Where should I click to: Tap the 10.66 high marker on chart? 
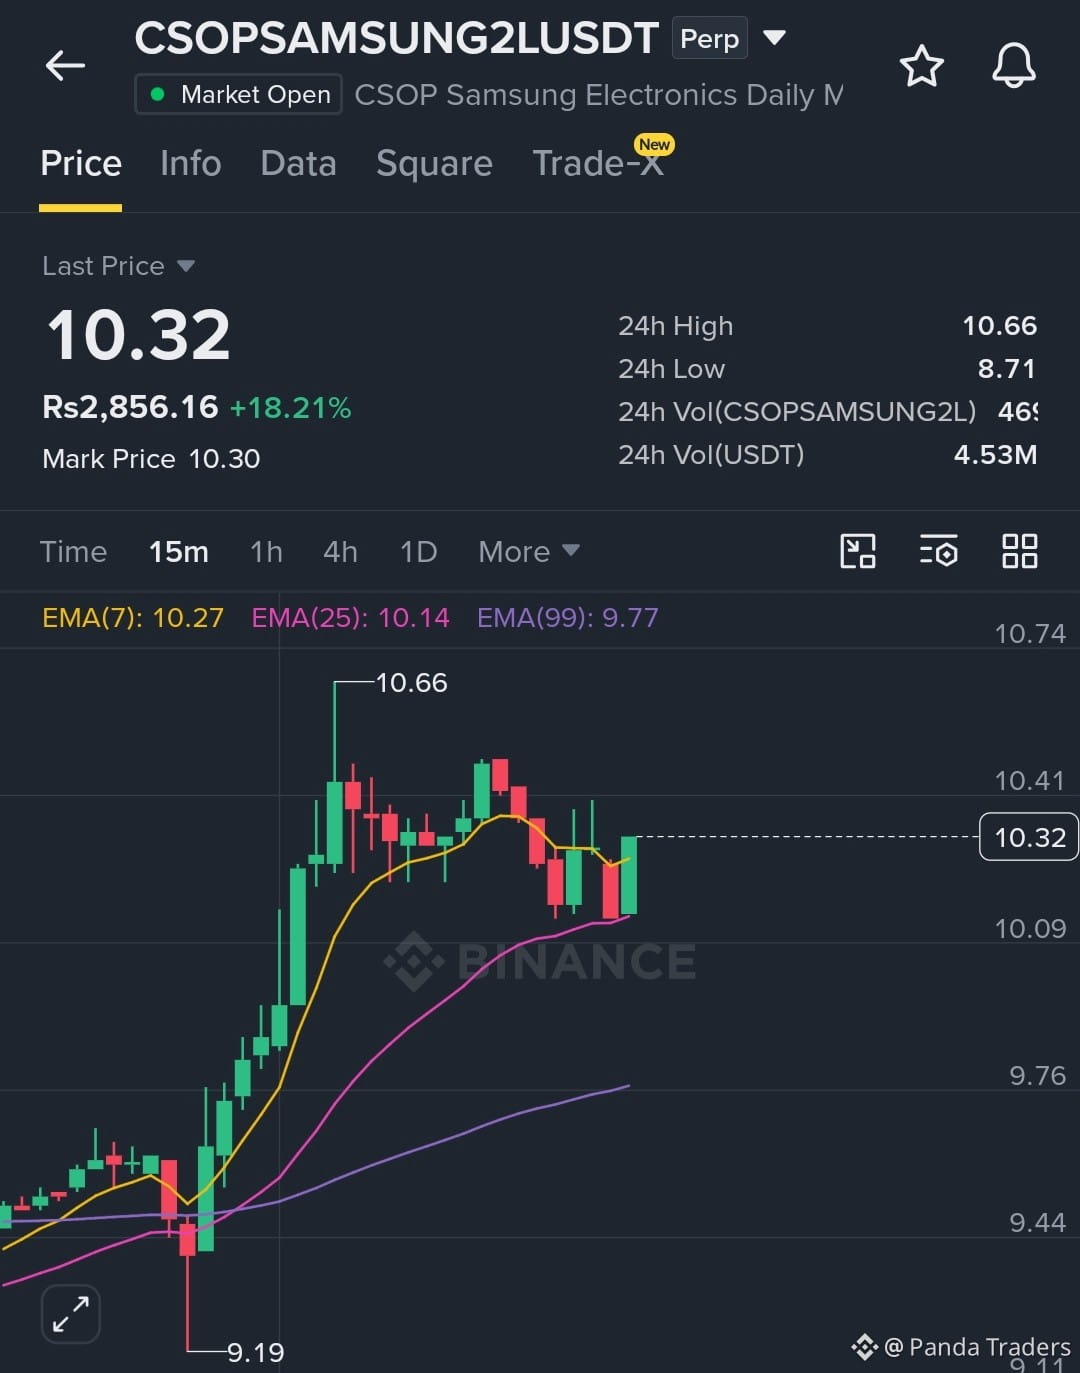[411, 683]
